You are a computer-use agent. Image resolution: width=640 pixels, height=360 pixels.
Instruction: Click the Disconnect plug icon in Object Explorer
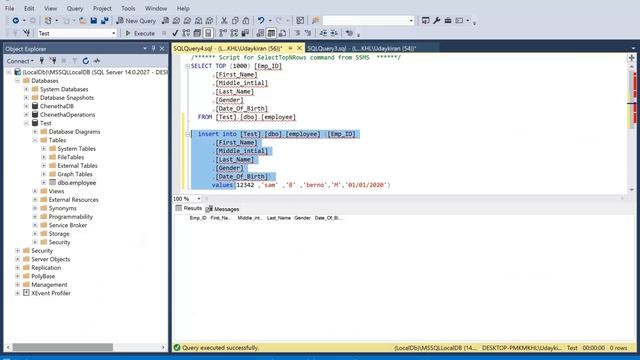coord(53,61)
